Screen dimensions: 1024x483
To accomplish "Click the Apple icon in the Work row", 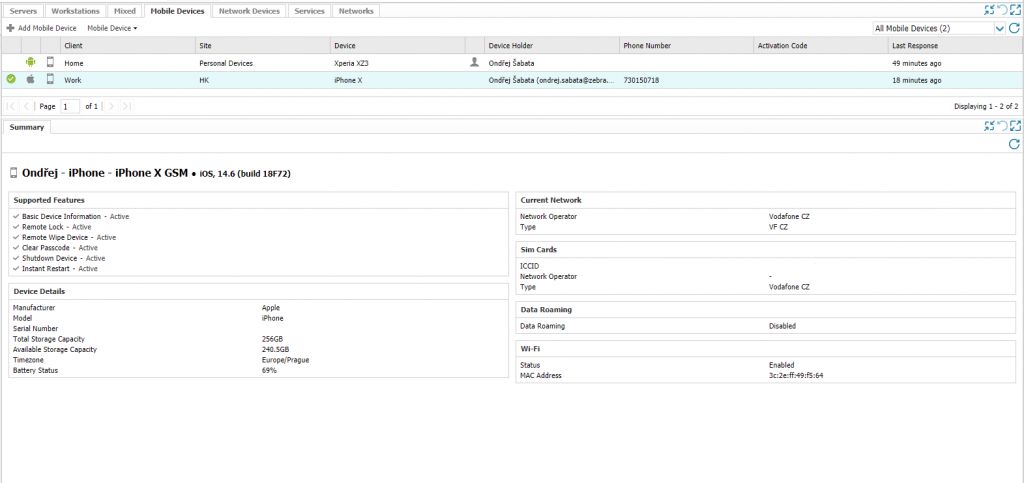I will click(31, 79).
